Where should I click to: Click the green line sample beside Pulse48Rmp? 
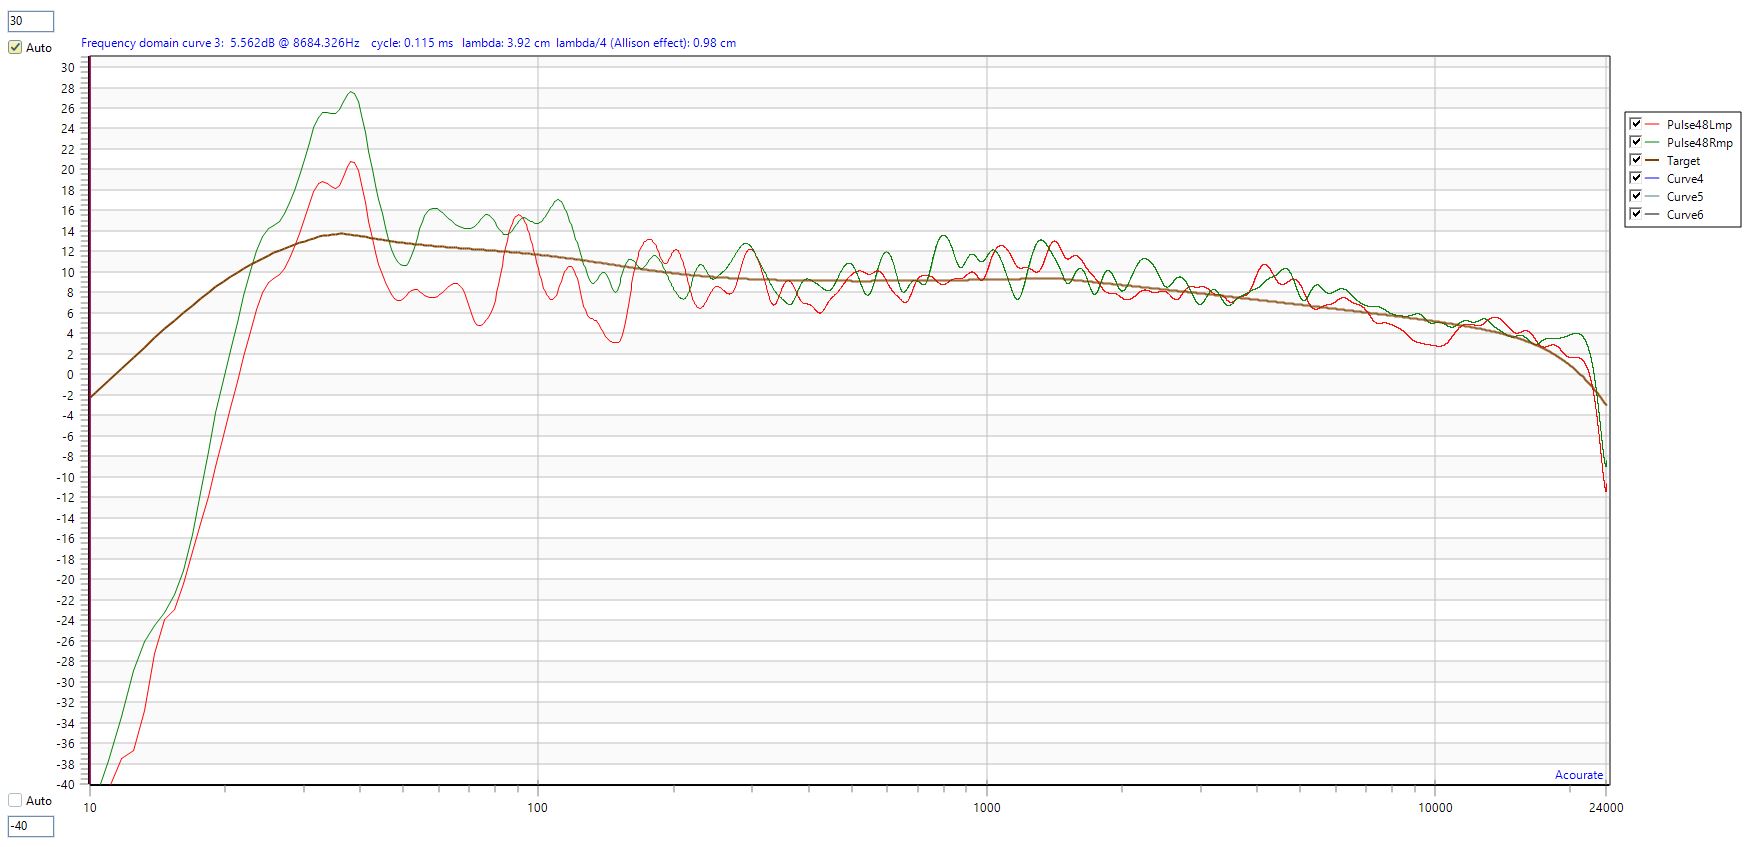click(x=1652, y=143)
